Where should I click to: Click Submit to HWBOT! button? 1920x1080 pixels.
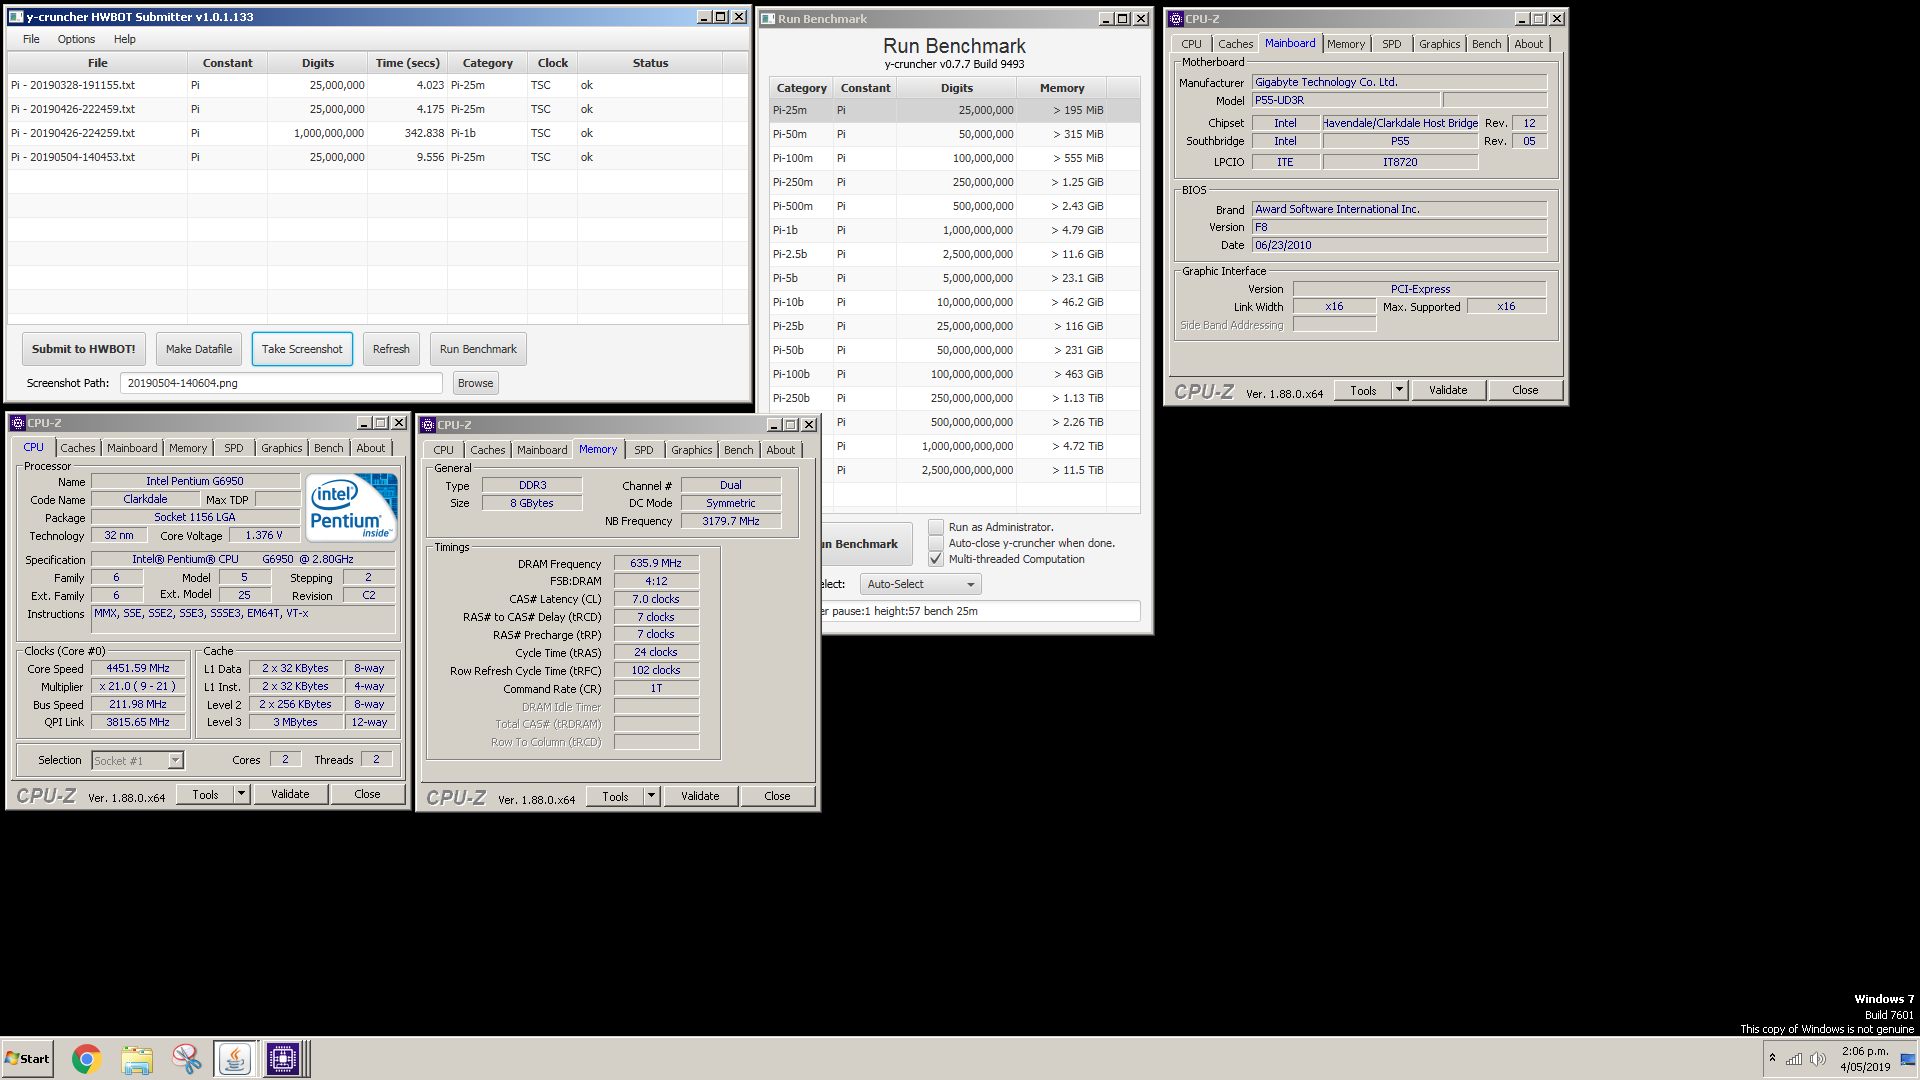pyautogui.click(x=84, y=349)
